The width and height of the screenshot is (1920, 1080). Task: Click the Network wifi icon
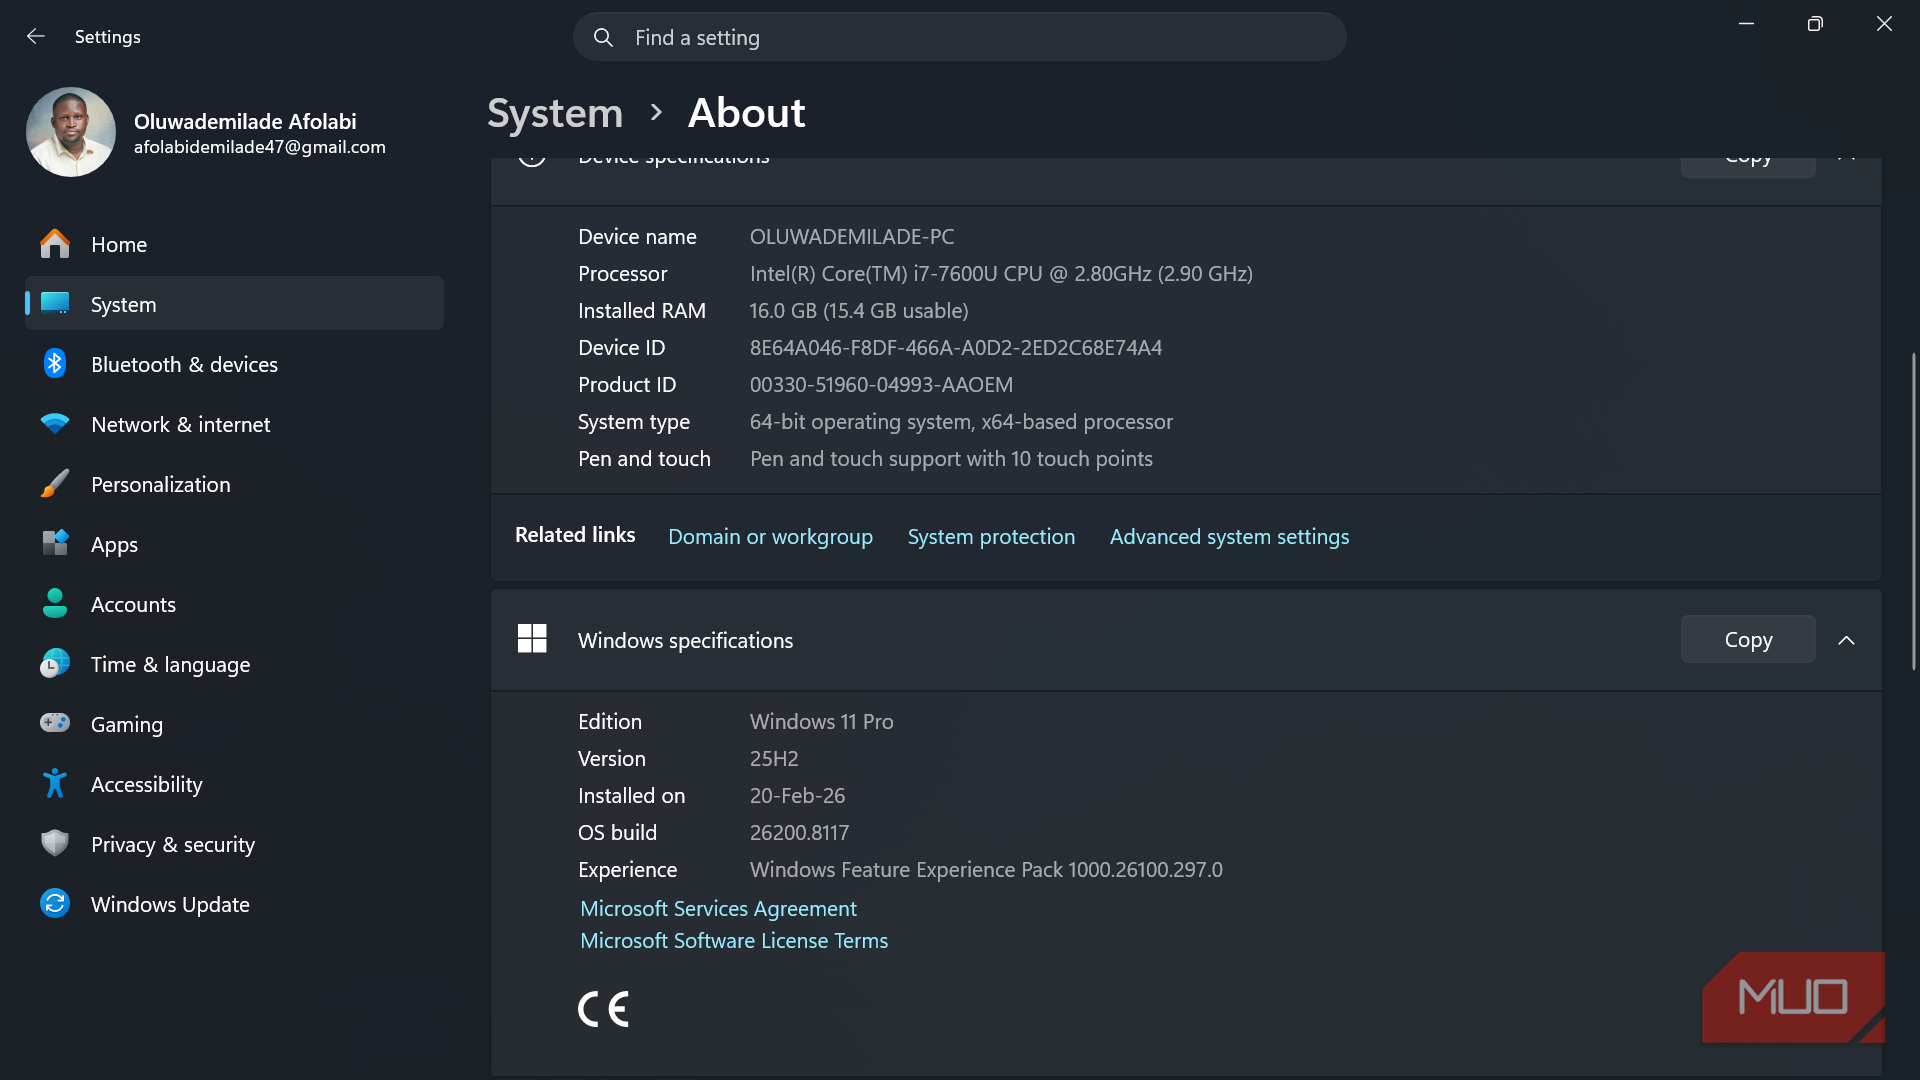coord(55,423)
